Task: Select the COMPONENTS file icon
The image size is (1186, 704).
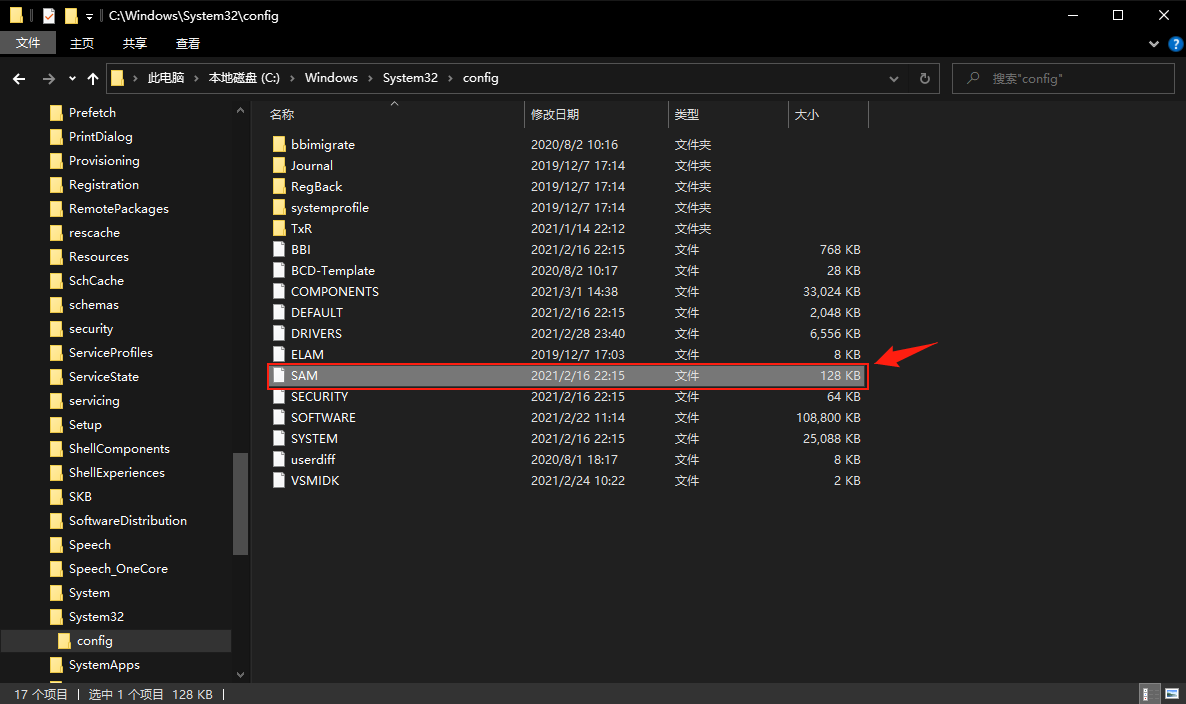Action: (x=279, y=292)
